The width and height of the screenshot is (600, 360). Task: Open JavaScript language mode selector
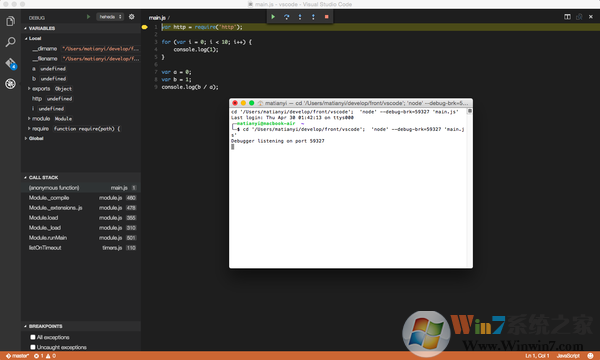click(x=568, y=356)
